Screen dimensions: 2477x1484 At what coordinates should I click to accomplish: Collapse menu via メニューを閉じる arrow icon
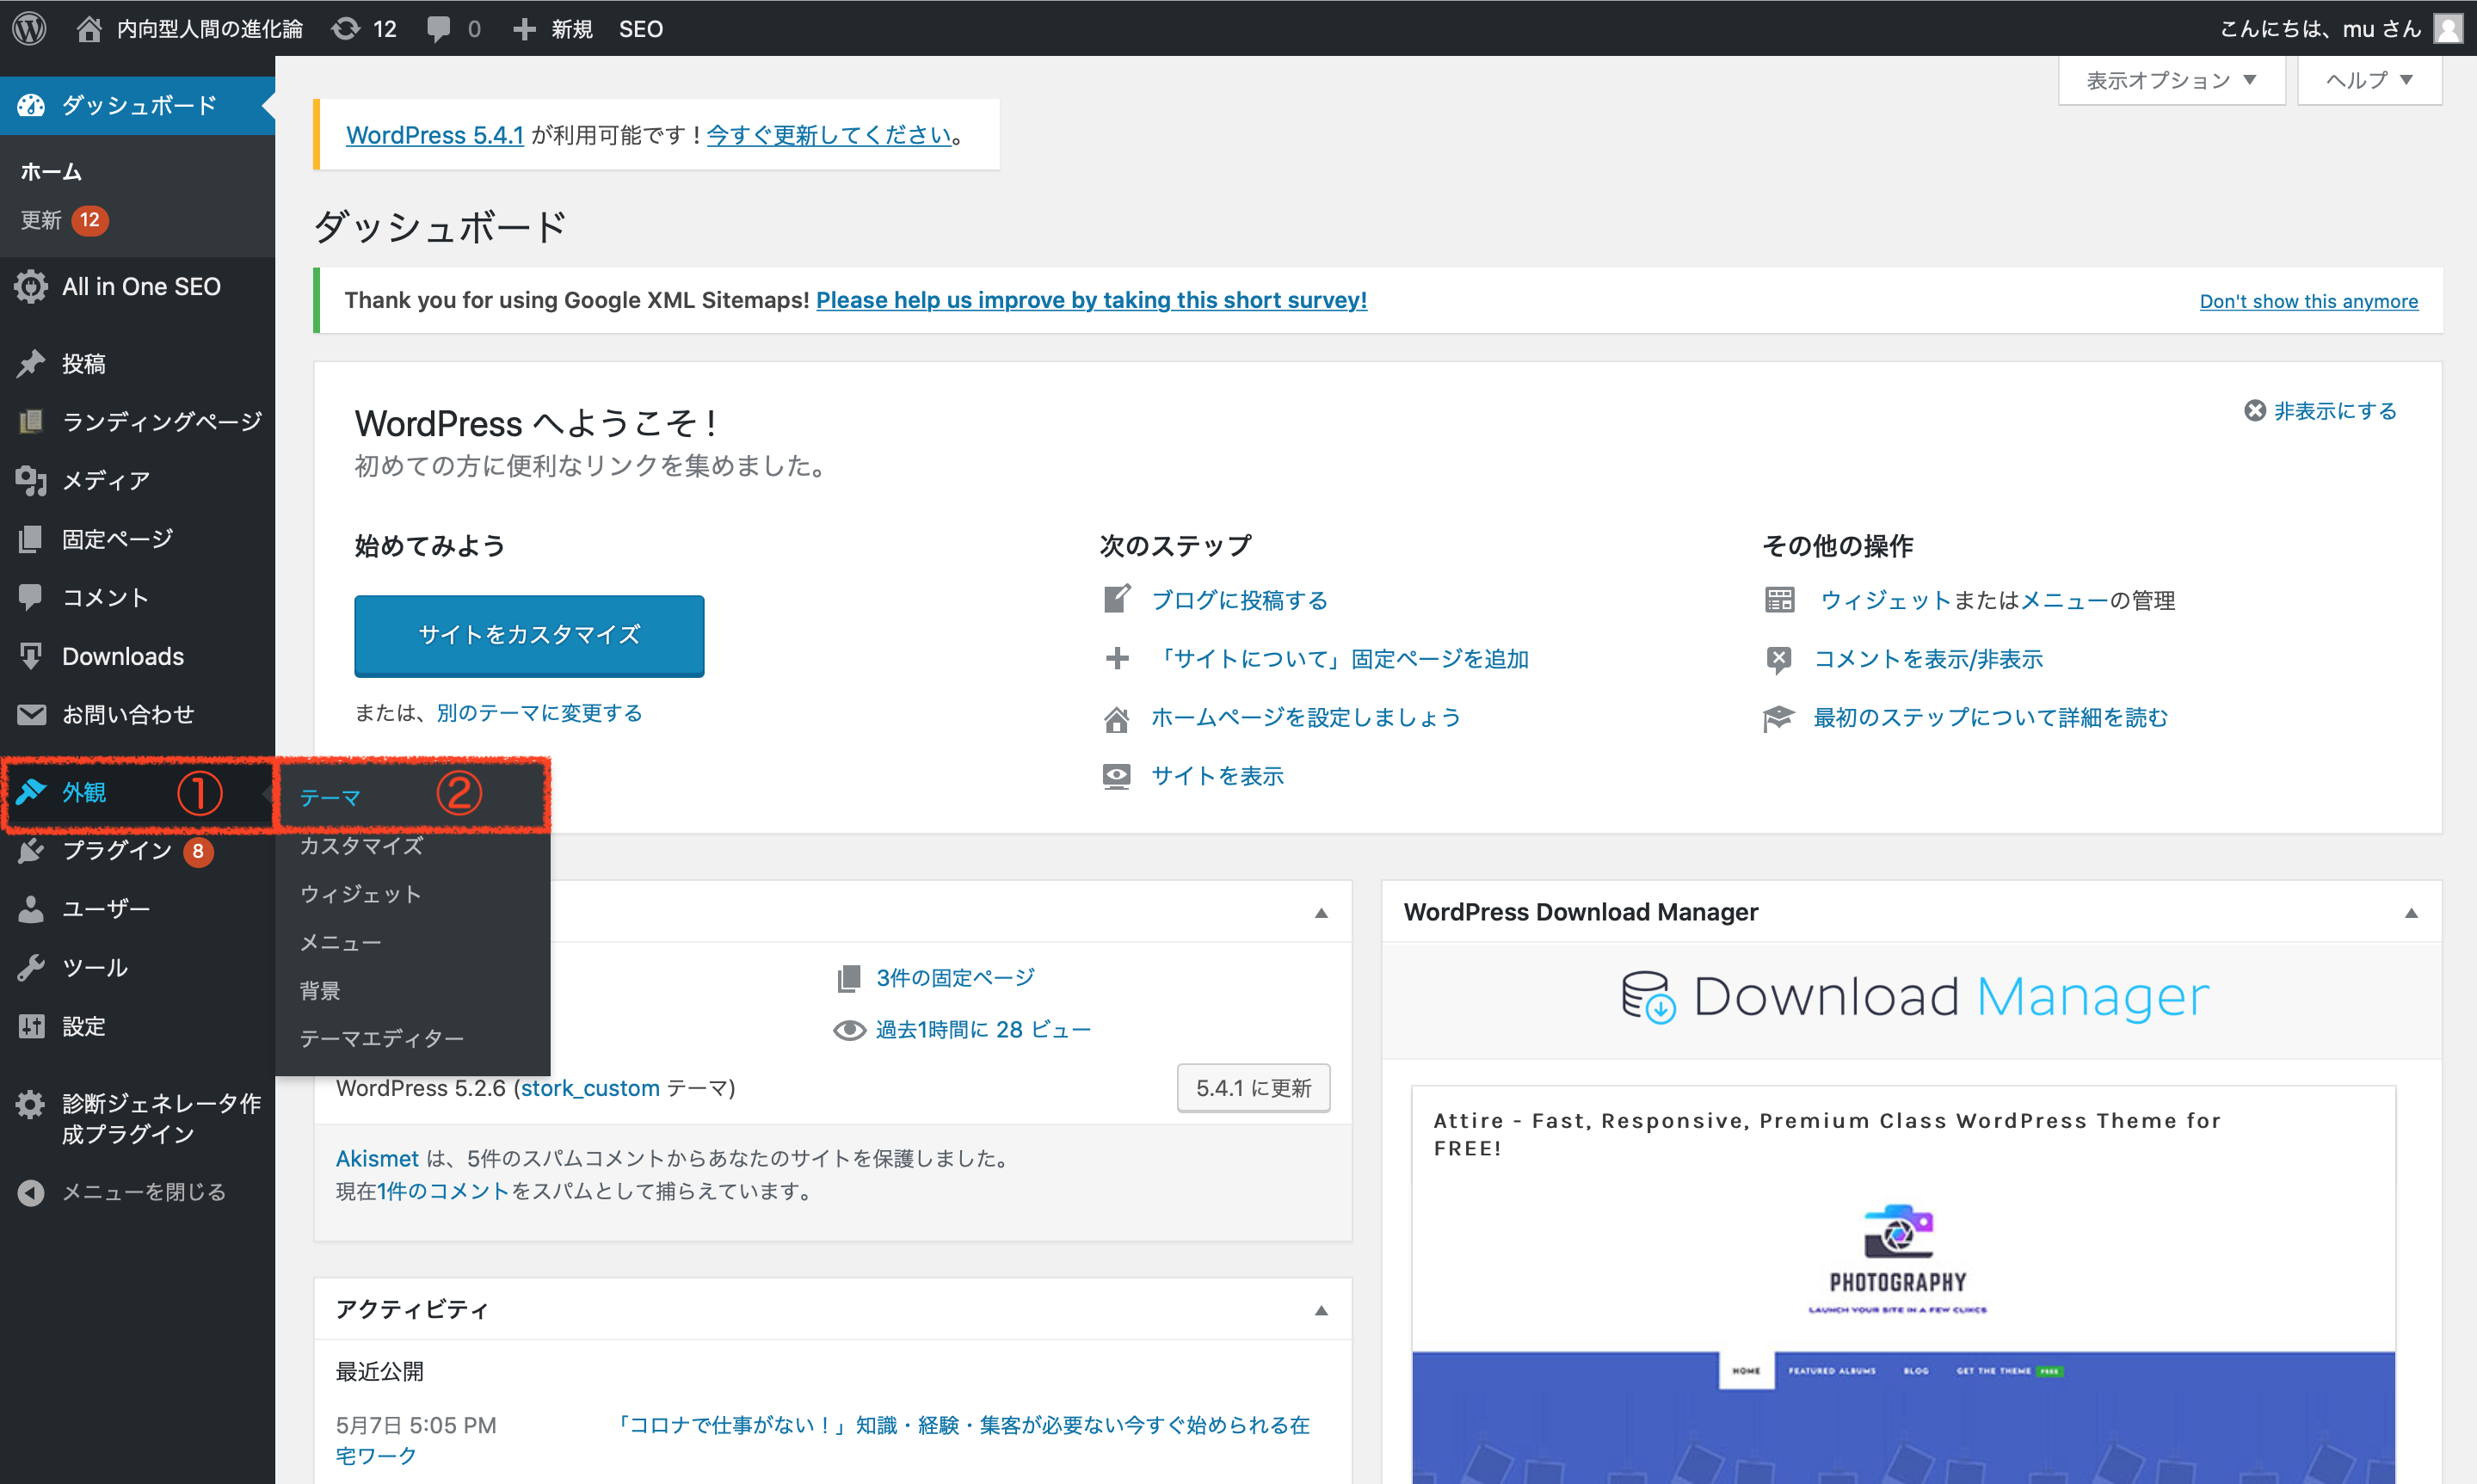click(31, 1192)
